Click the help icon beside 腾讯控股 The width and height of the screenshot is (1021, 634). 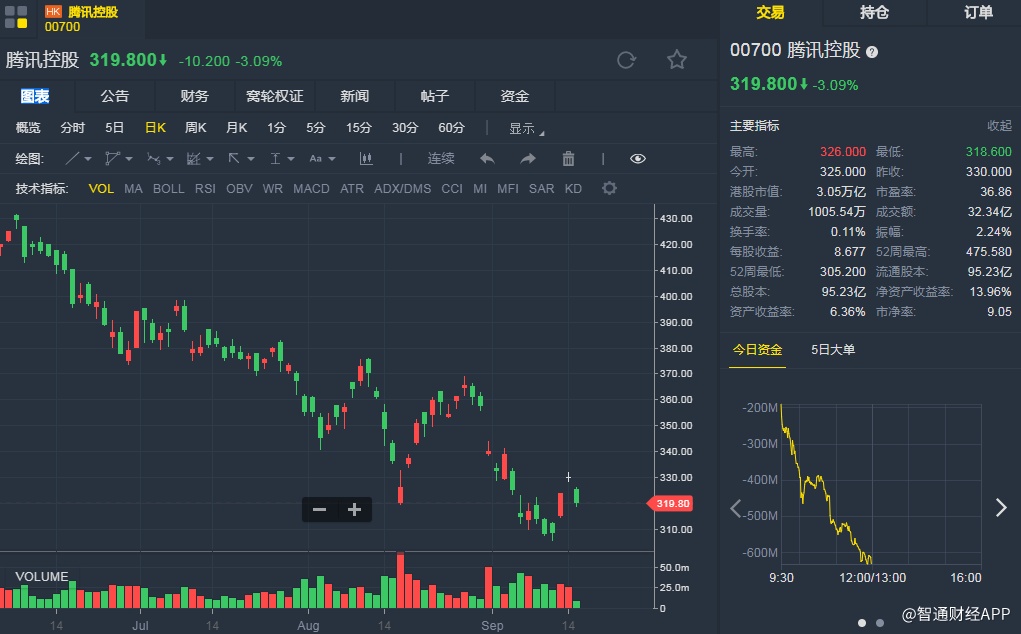pos(872,51)
